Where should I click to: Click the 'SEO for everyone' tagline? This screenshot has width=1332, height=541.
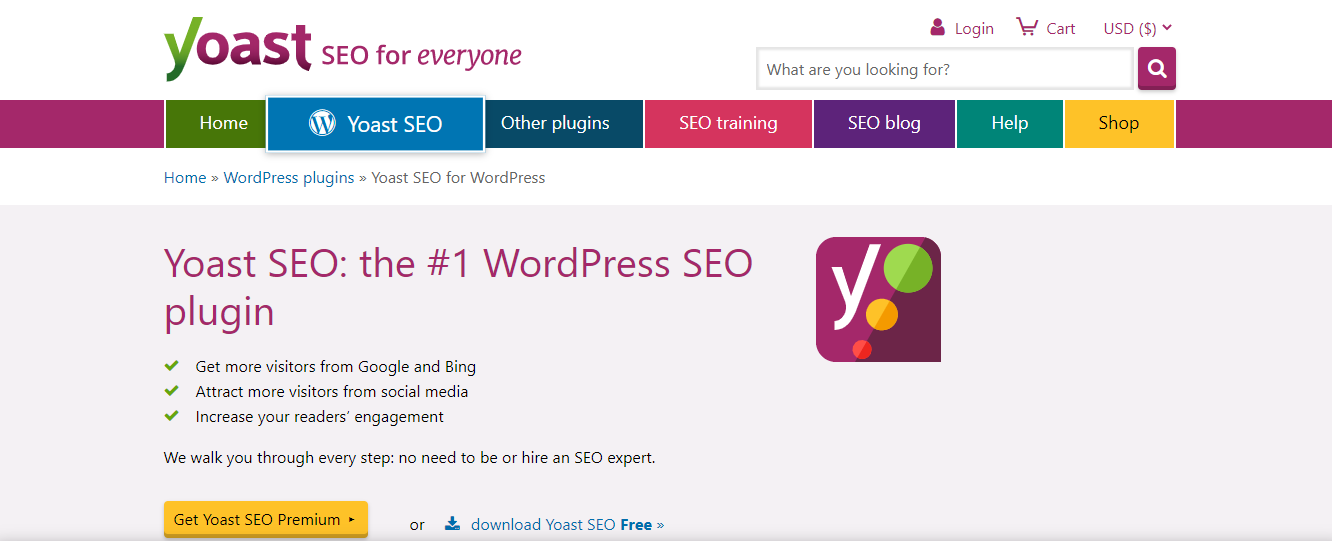(421, 55)
